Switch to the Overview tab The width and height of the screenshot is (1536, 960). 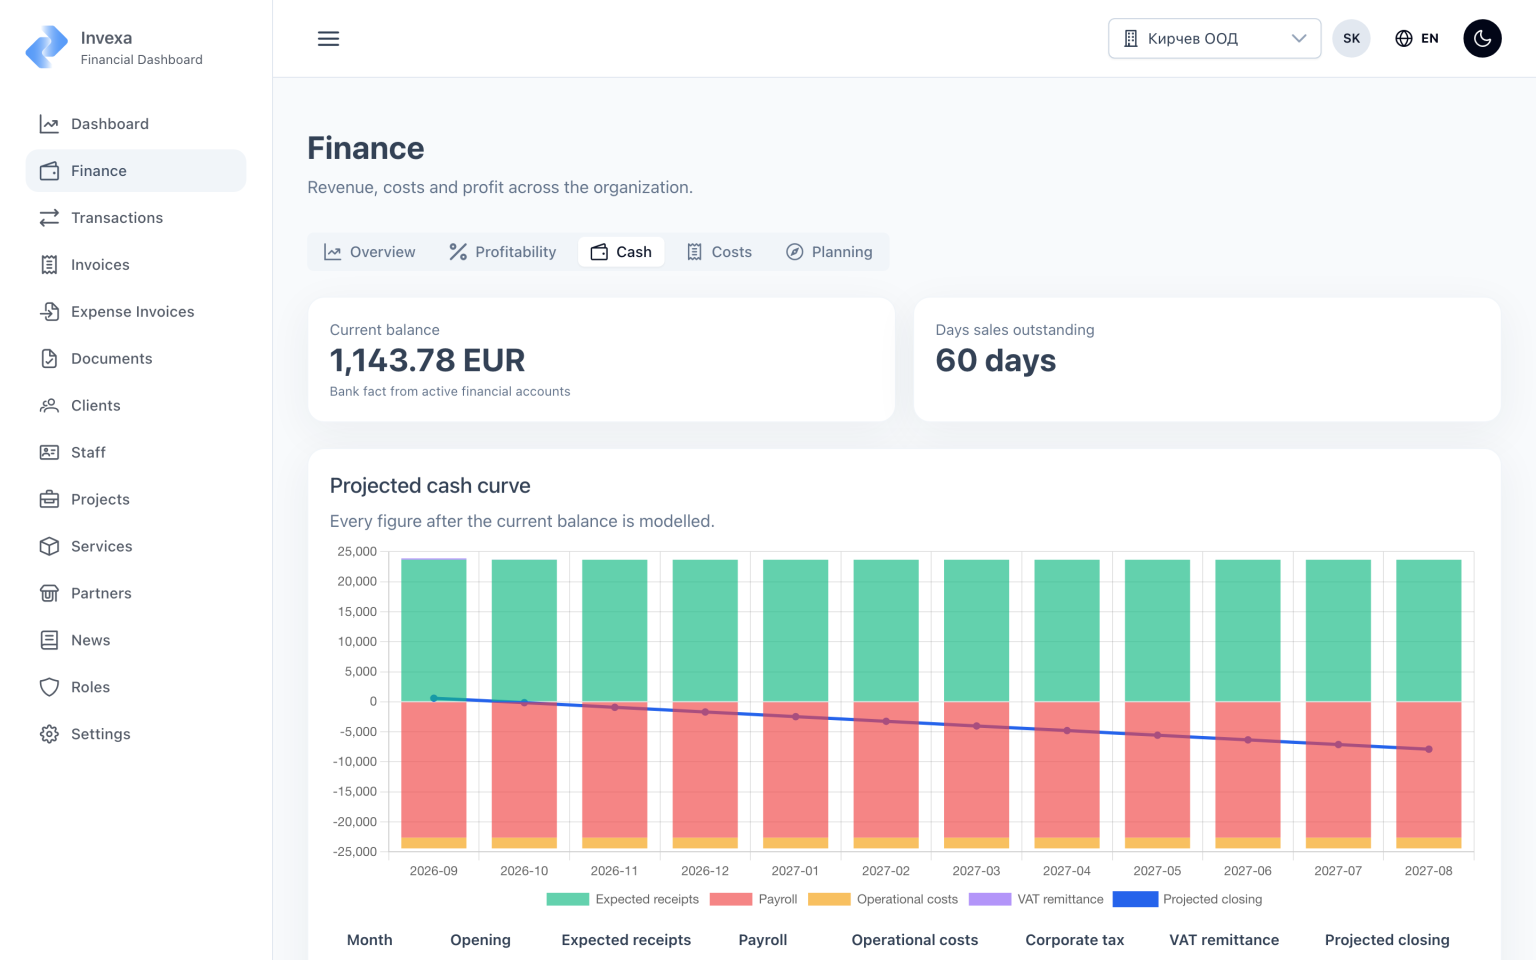pyautogui.click(x=369, y=252)
